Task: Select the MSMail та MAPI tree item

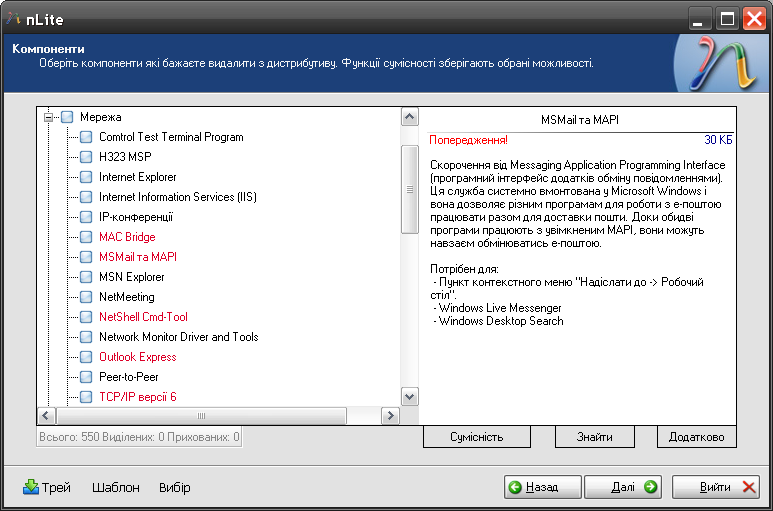Action: (137, 257)
